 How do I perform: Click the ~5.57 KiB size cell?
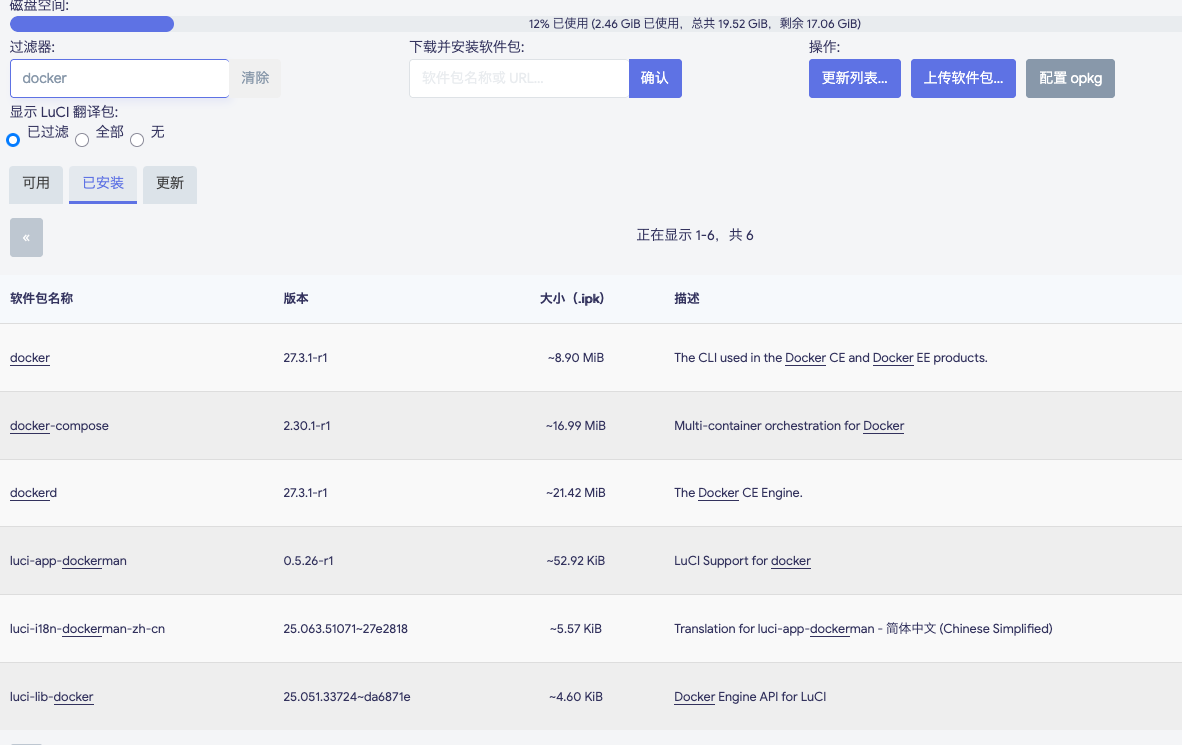(x=576, y=629)
